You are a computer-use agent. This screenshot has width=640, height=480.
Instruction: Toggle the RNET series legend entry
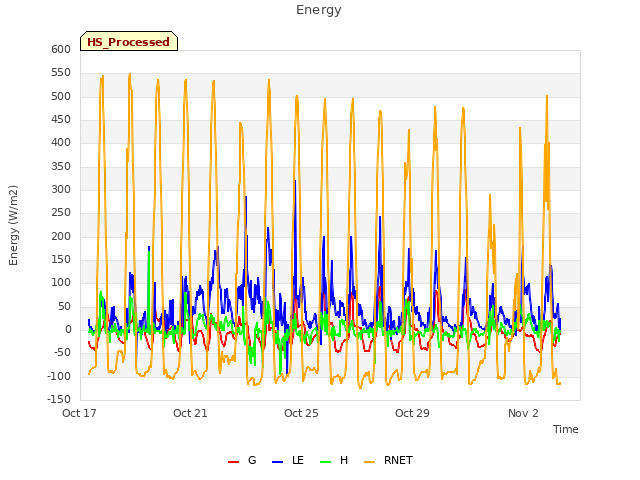click(388, 460)
